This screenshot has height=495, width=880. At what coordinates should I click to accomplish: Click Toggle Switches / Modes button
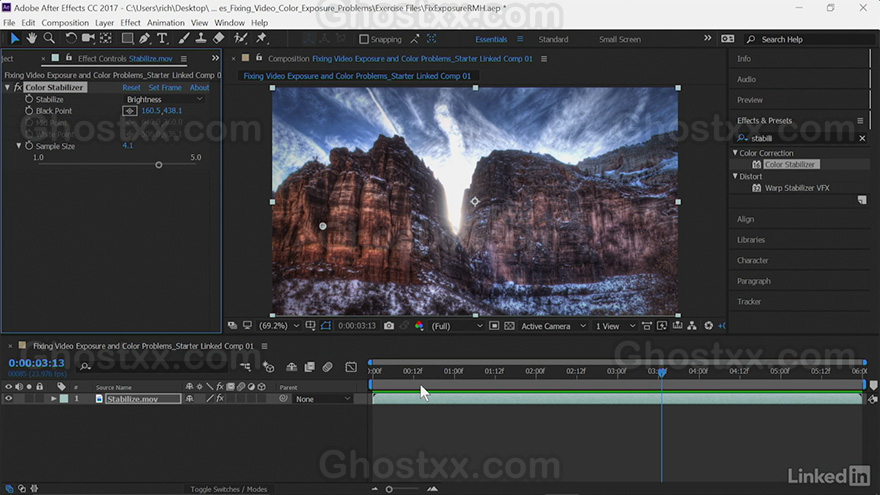(229, 489)
